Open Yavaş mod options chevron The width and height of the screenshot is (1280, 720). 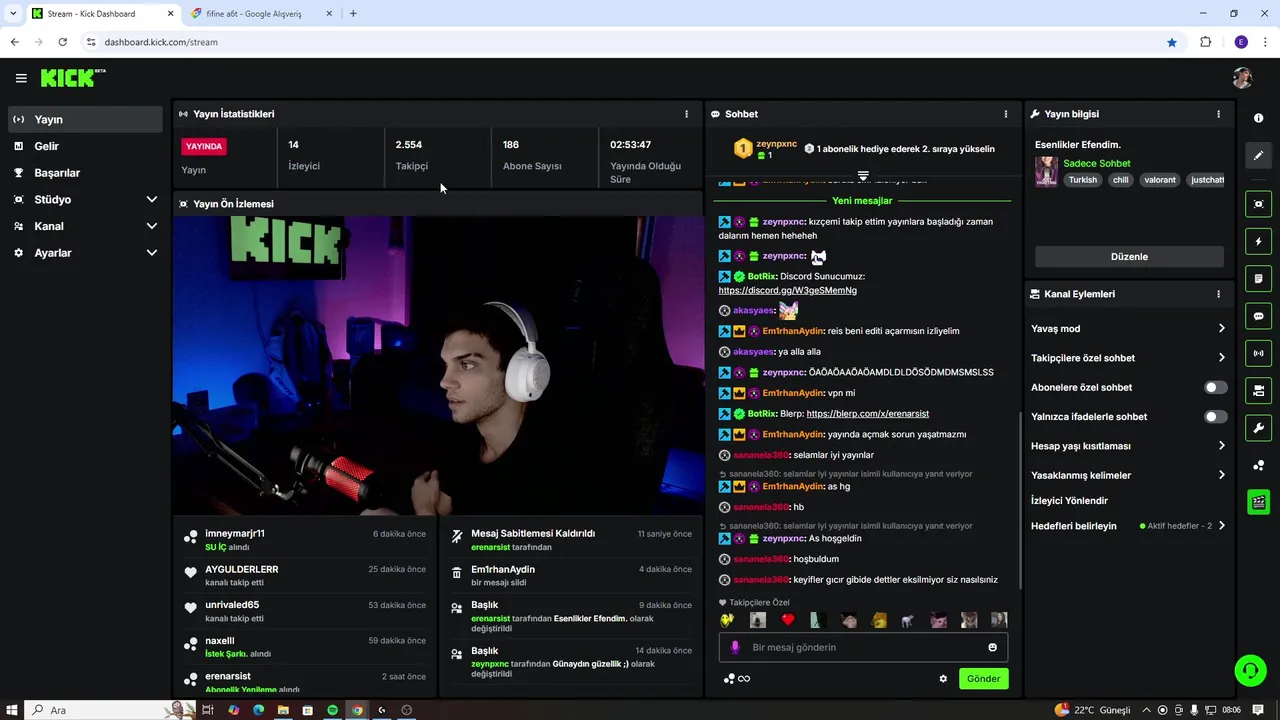(1221, 328)
